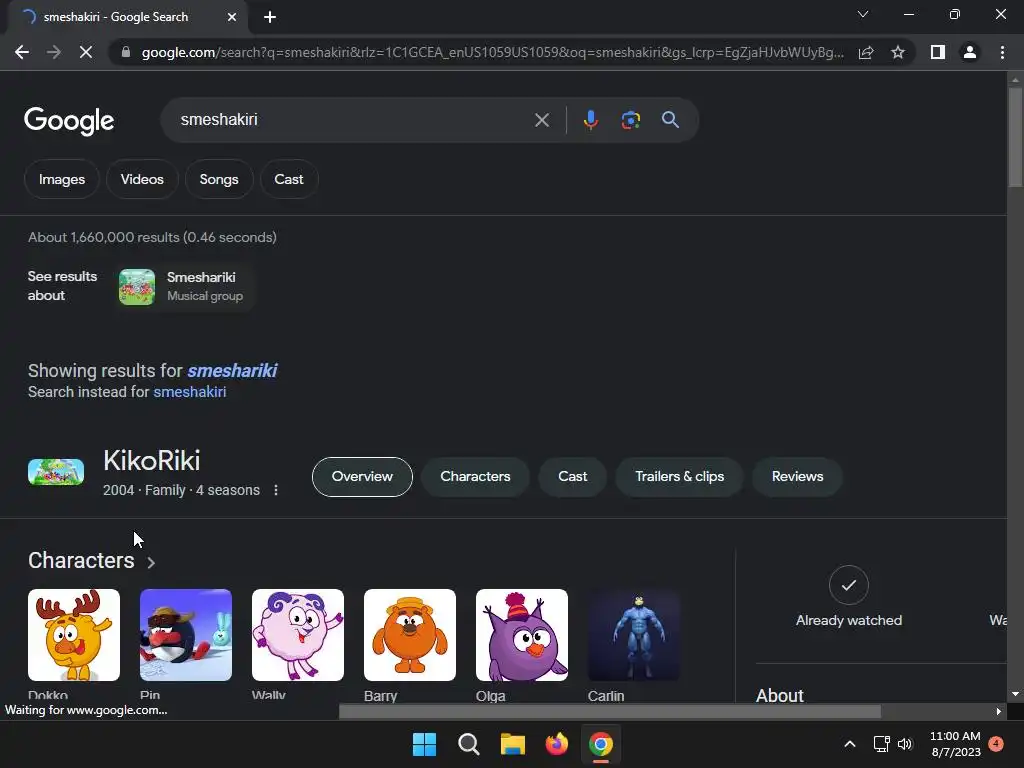Screen dimensions: 1024x768
Task: Open the KikoRiki title heading
Action: 152,461
